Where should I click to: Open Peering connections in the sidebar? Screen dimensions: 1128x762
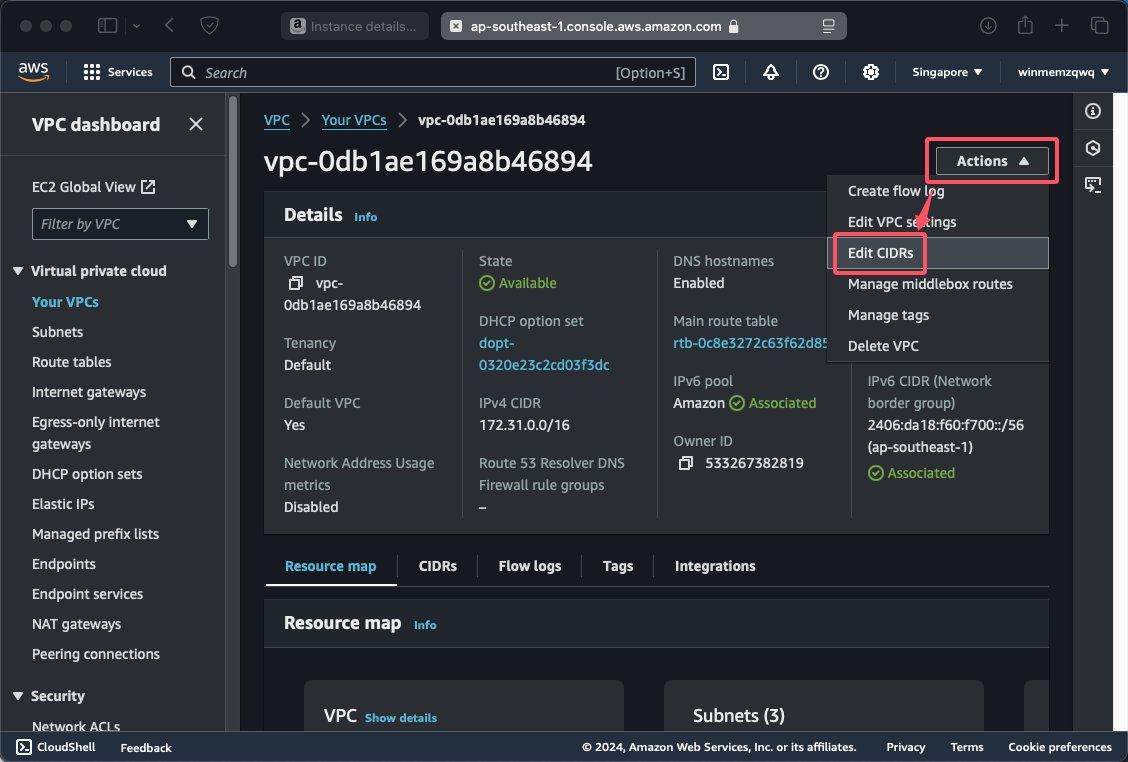[x=96, y=654]
